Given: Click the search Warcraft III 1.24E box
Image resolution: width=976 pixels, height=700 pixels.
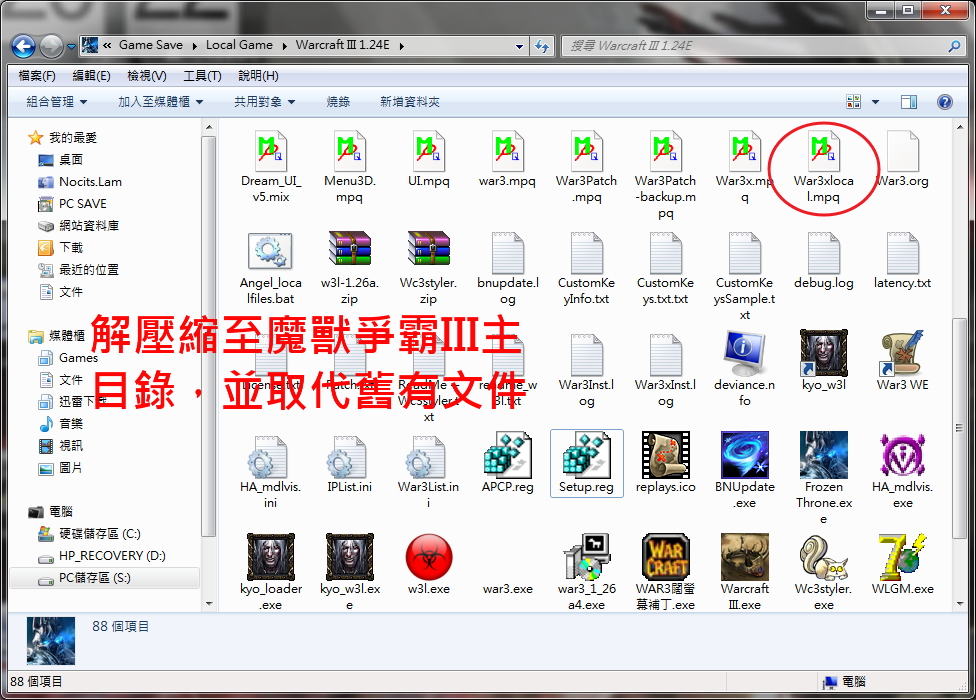Looking at the screenshot, I should 764,46.
